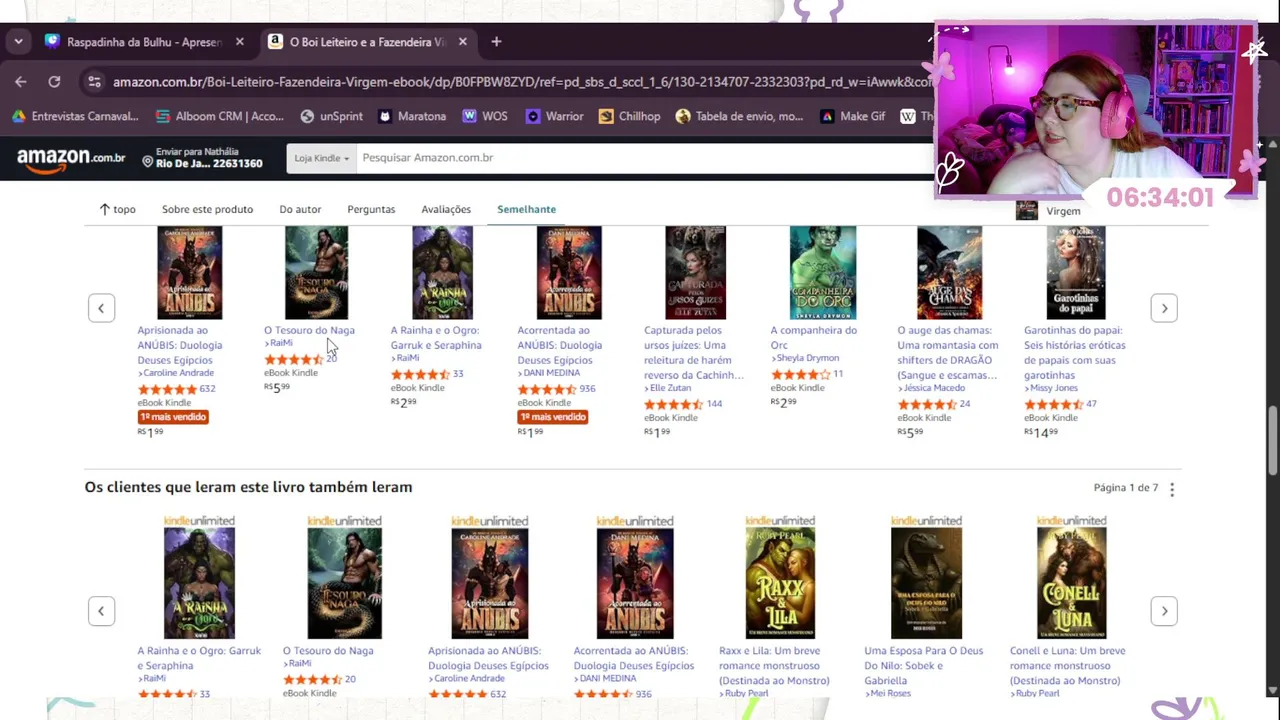Open author Jéssica Macedo
Viewport: 1280px width, 720px height.
tap(933, 388)
